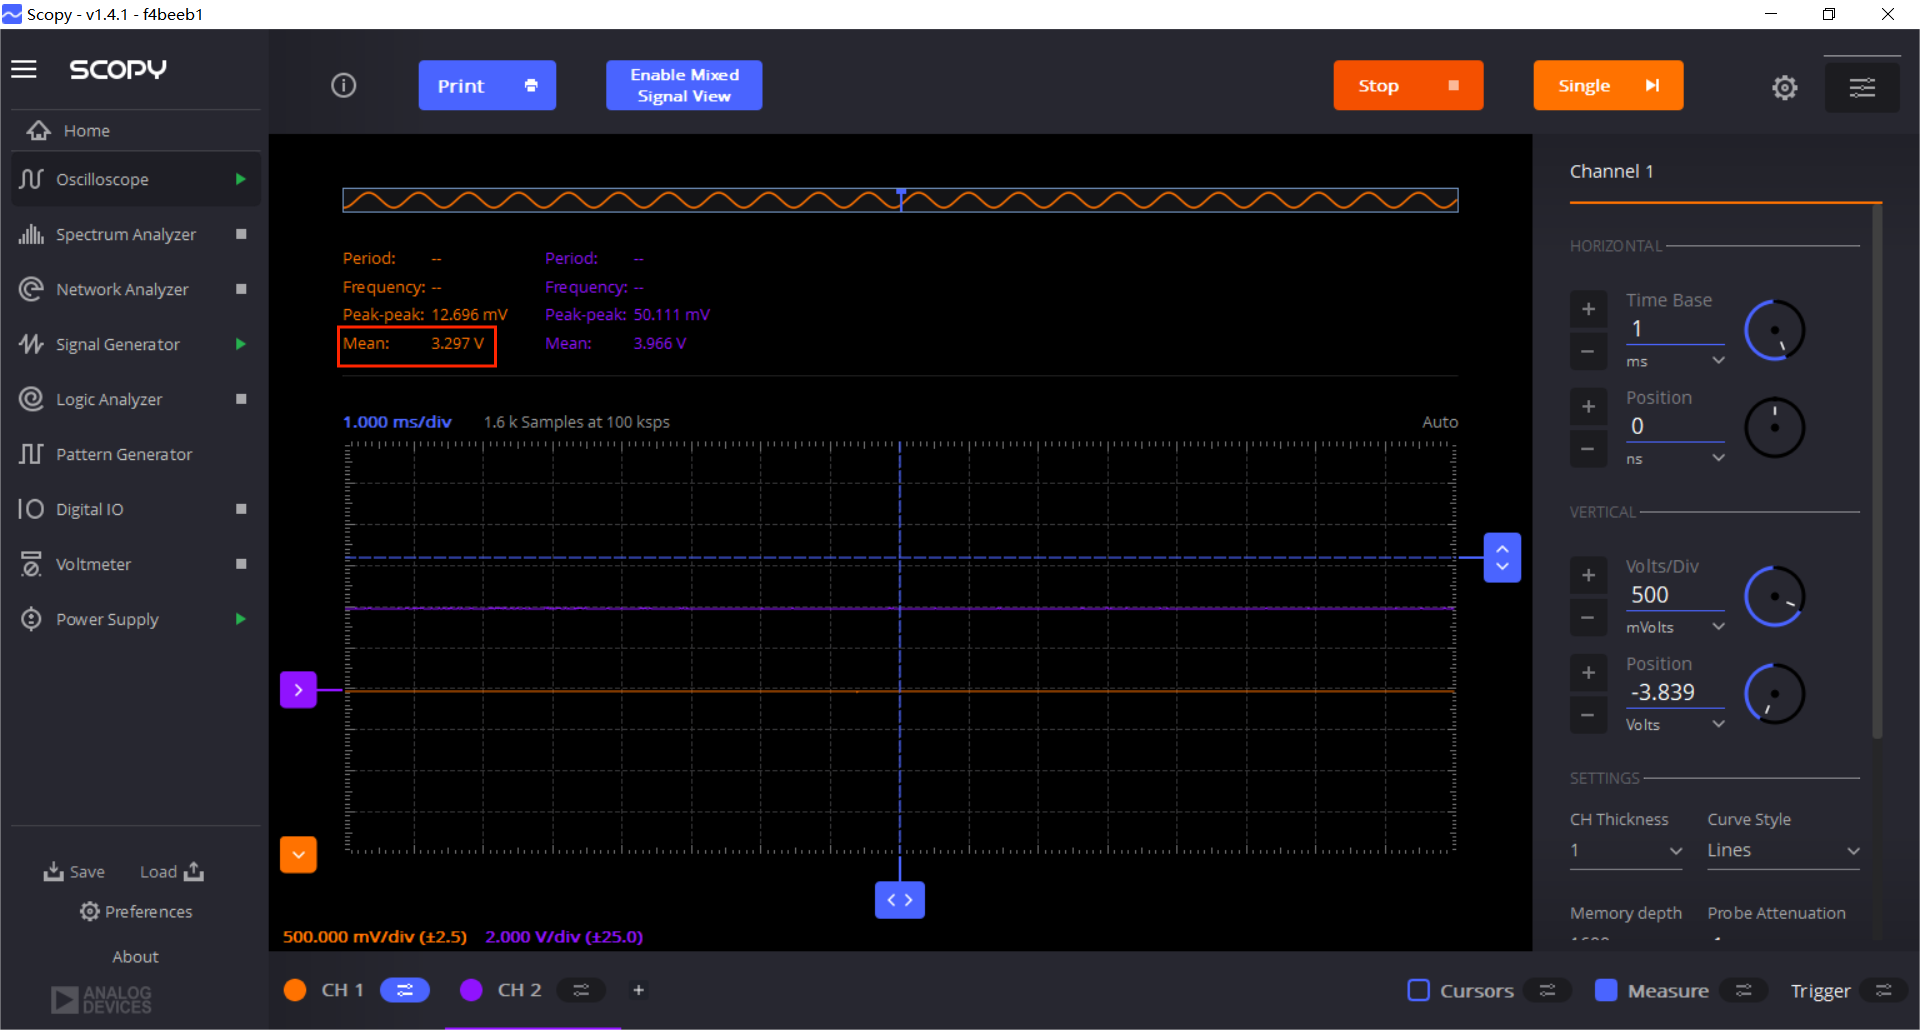
Task: Click the Spectrum Analyzer icon
Action: (31, 234)
